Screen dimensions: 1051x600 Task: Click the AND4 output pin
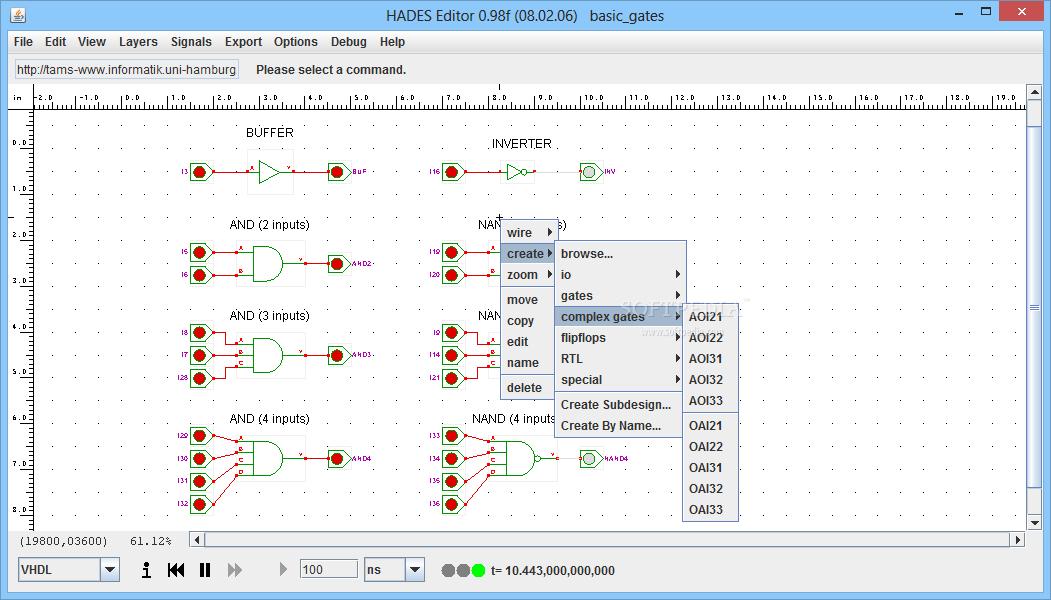pos(338,459)
